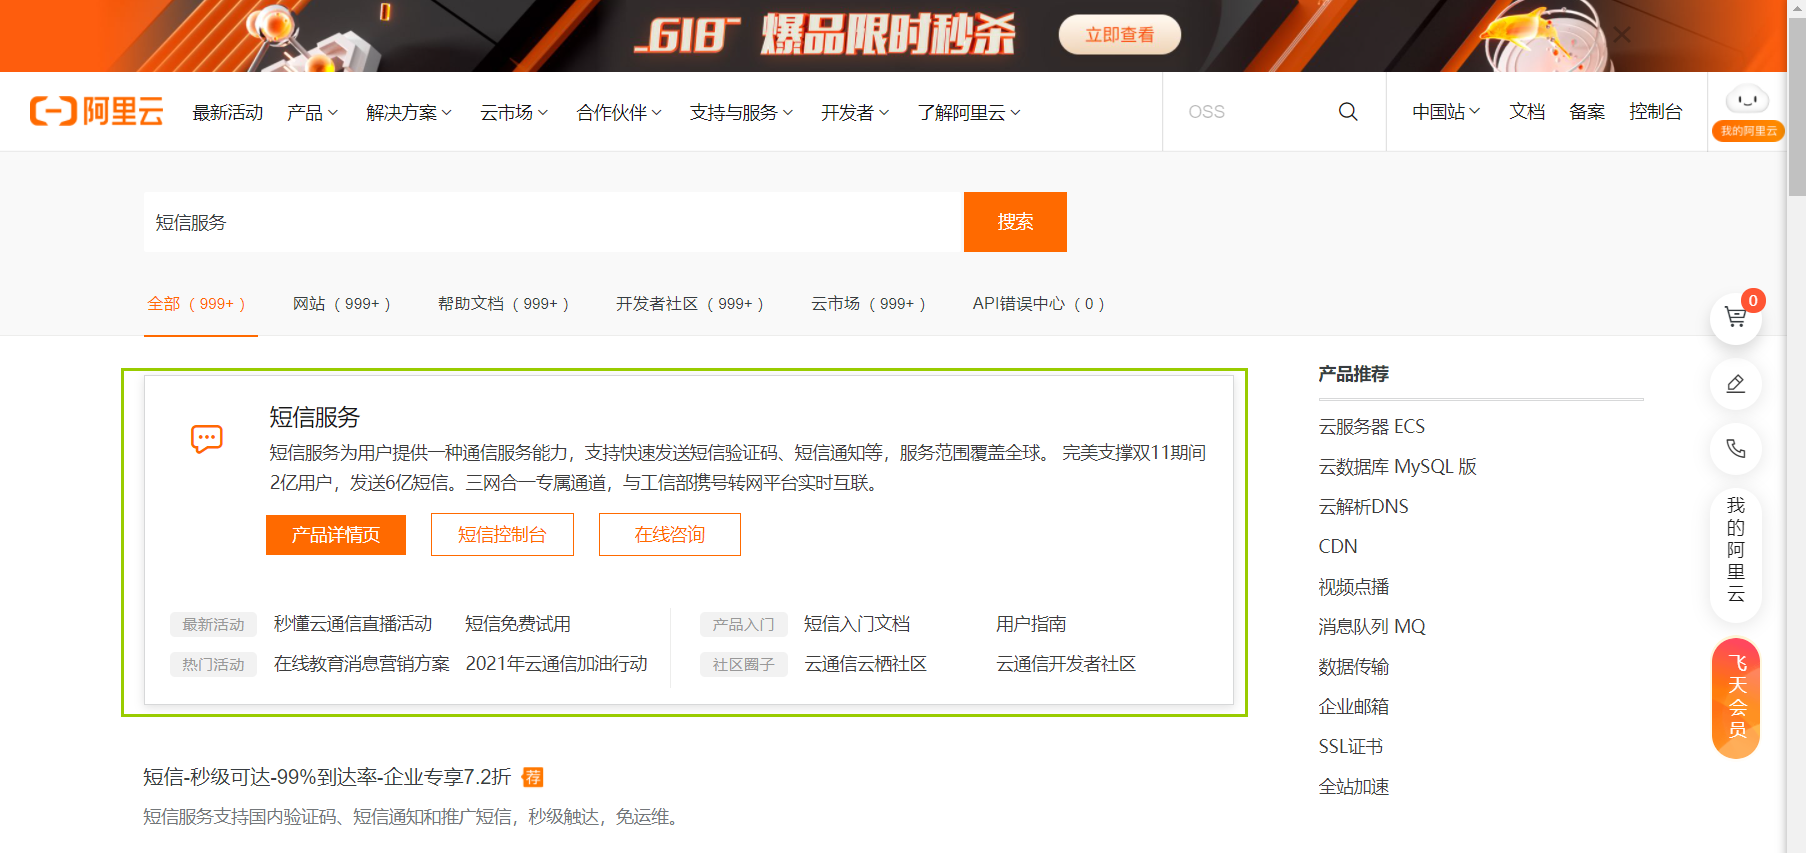
Task: Open 云通信开发者社区 link
Action: point(1066,664)
